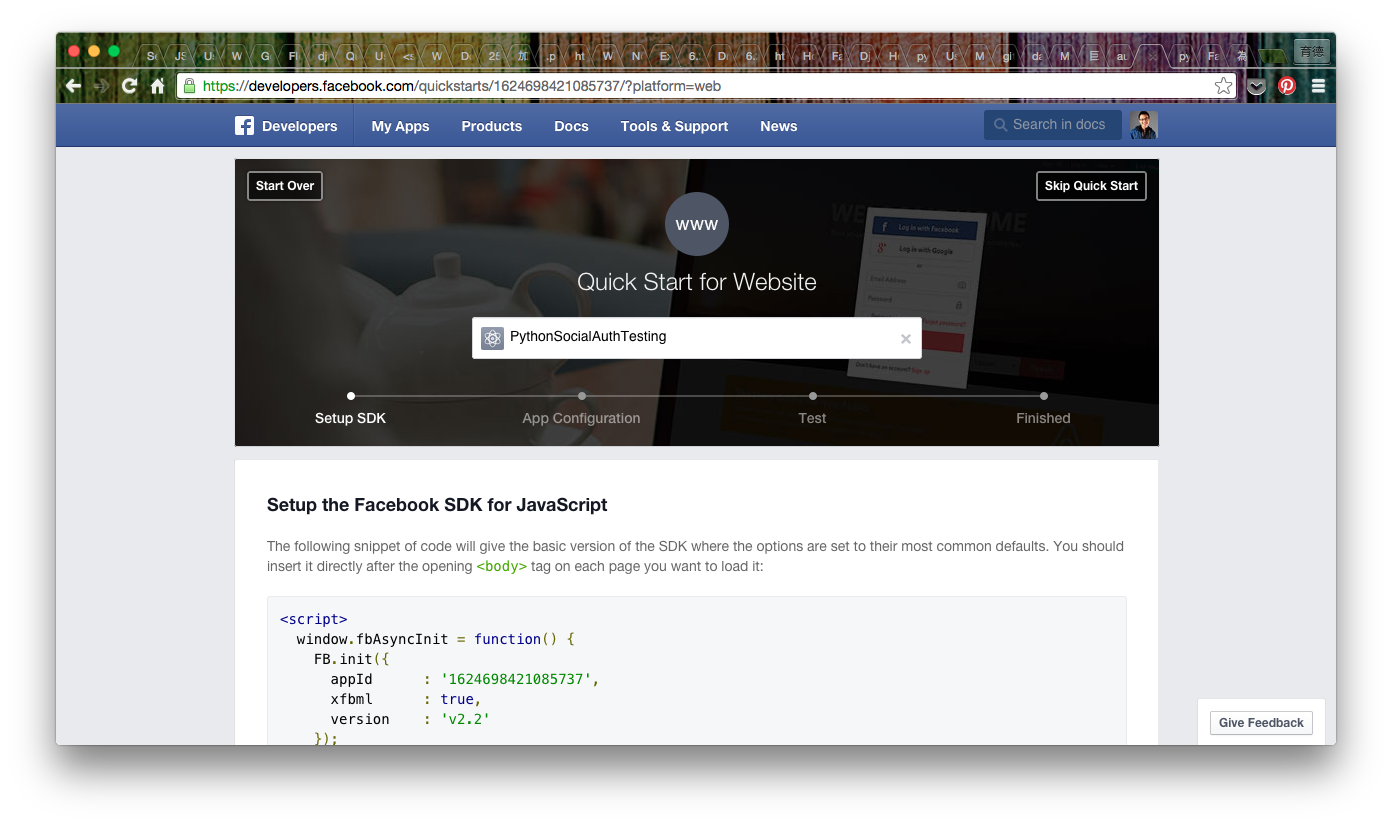The image size is (1392, 825).
Task: Click the browser back arrow
Action: [x=73, y=86]
